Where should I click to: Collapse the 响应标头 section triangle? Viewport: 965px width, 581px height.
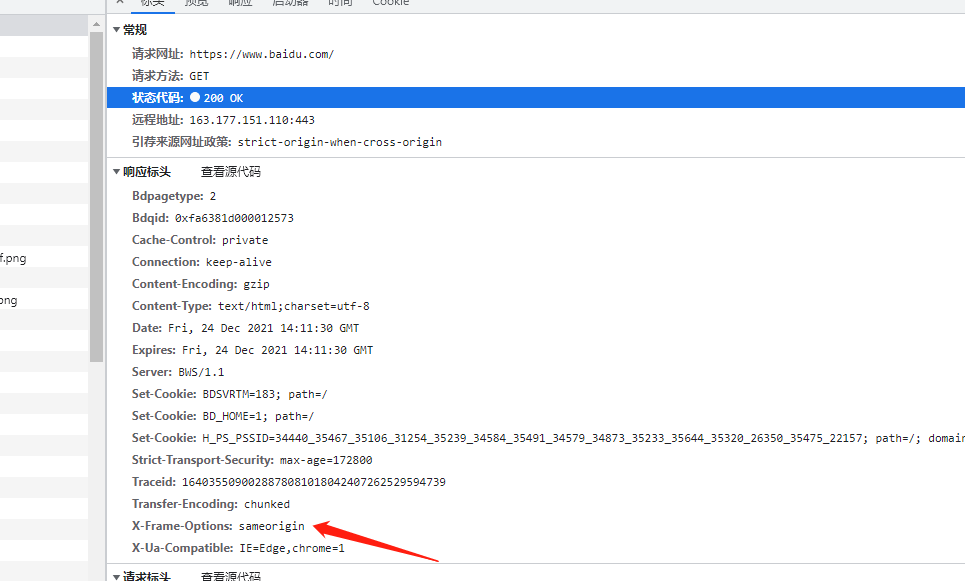[x=117, y=172]
